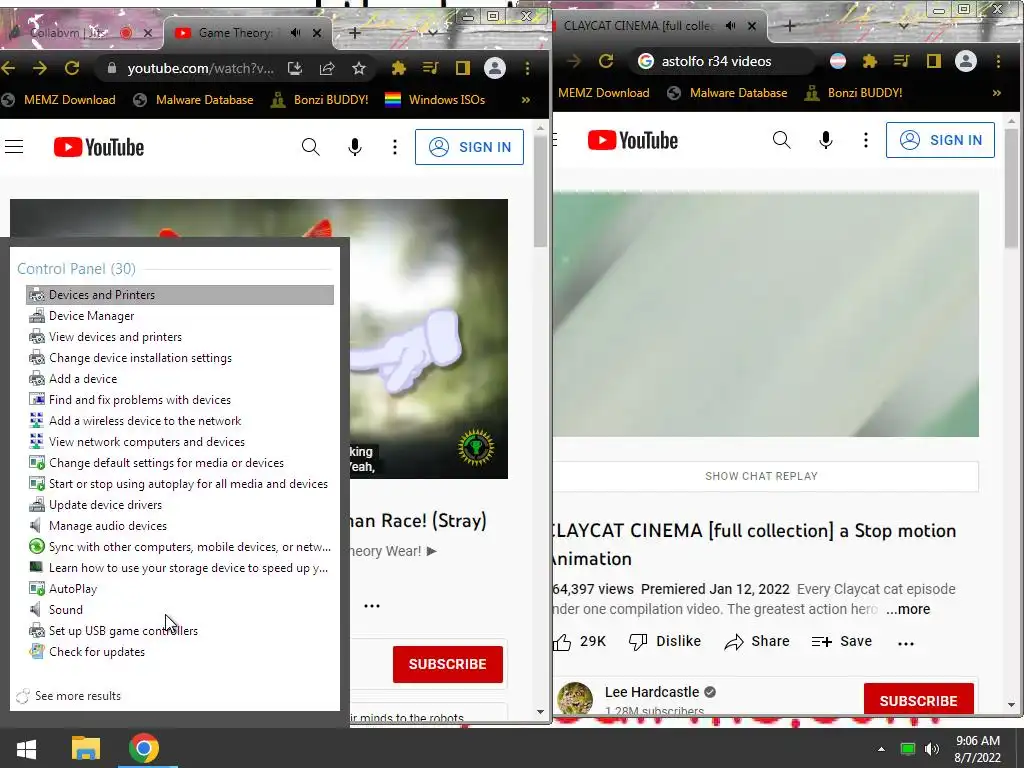This screenshot has height=768, width=1024.
Task: Select Devices and Printers result
Action: [x=180, y=295]
